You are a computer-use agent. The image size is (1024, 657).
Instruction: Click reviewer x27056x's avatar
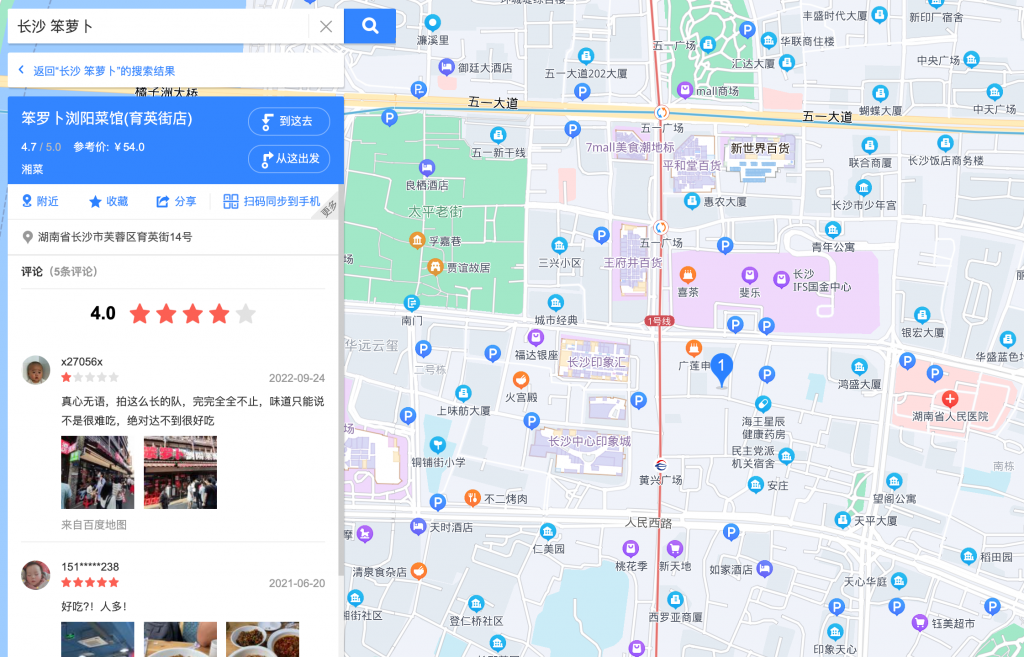click(36, 370)
